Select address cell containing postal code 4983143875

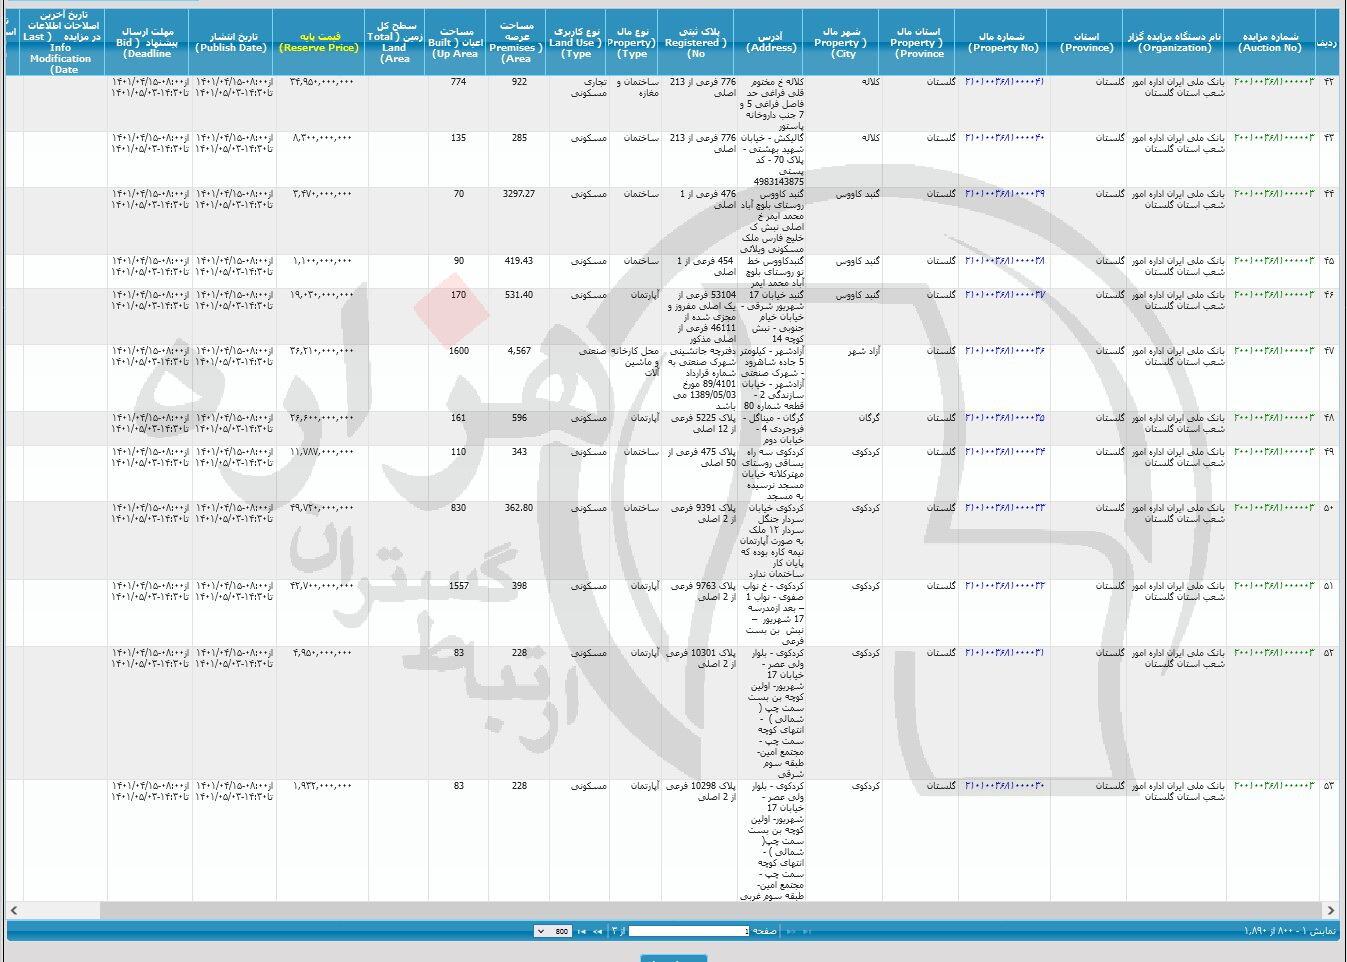point(771,160)
